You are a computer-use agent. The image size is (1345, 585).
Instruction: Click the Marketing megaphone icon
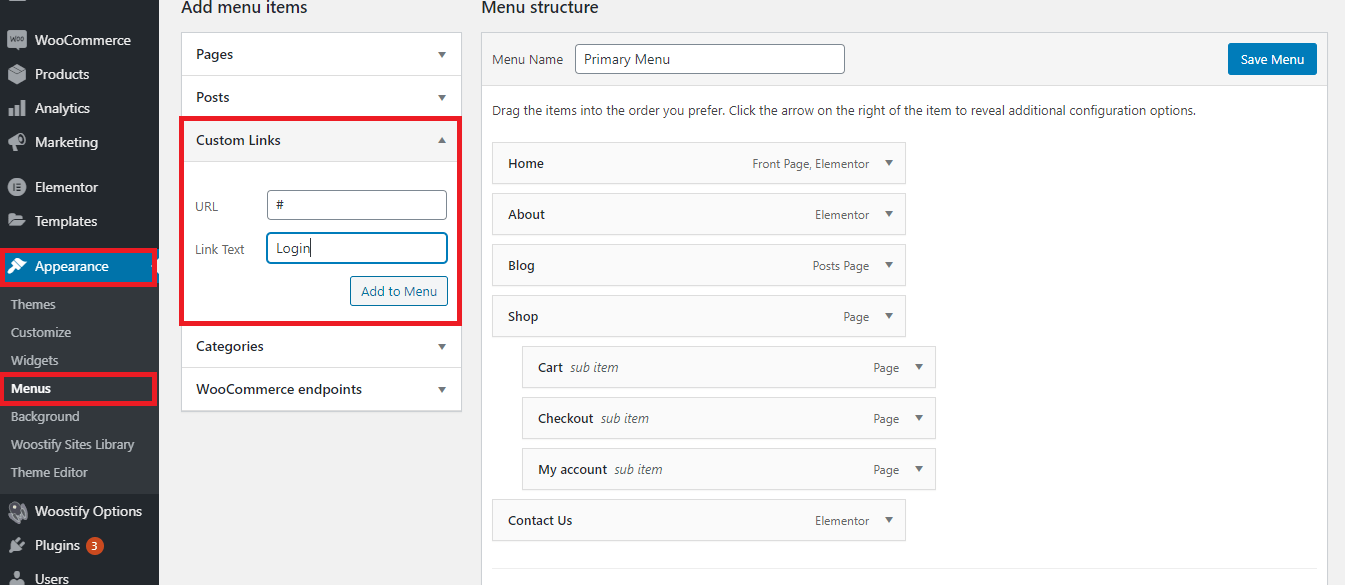pos(16,142)
